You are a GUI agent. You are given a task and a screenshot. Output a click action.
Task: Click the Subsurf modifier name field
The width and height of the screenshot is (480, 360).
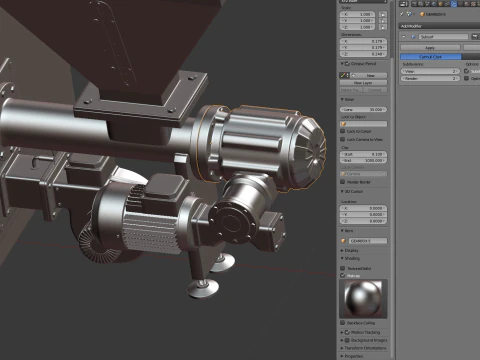(x=443, y=37)
